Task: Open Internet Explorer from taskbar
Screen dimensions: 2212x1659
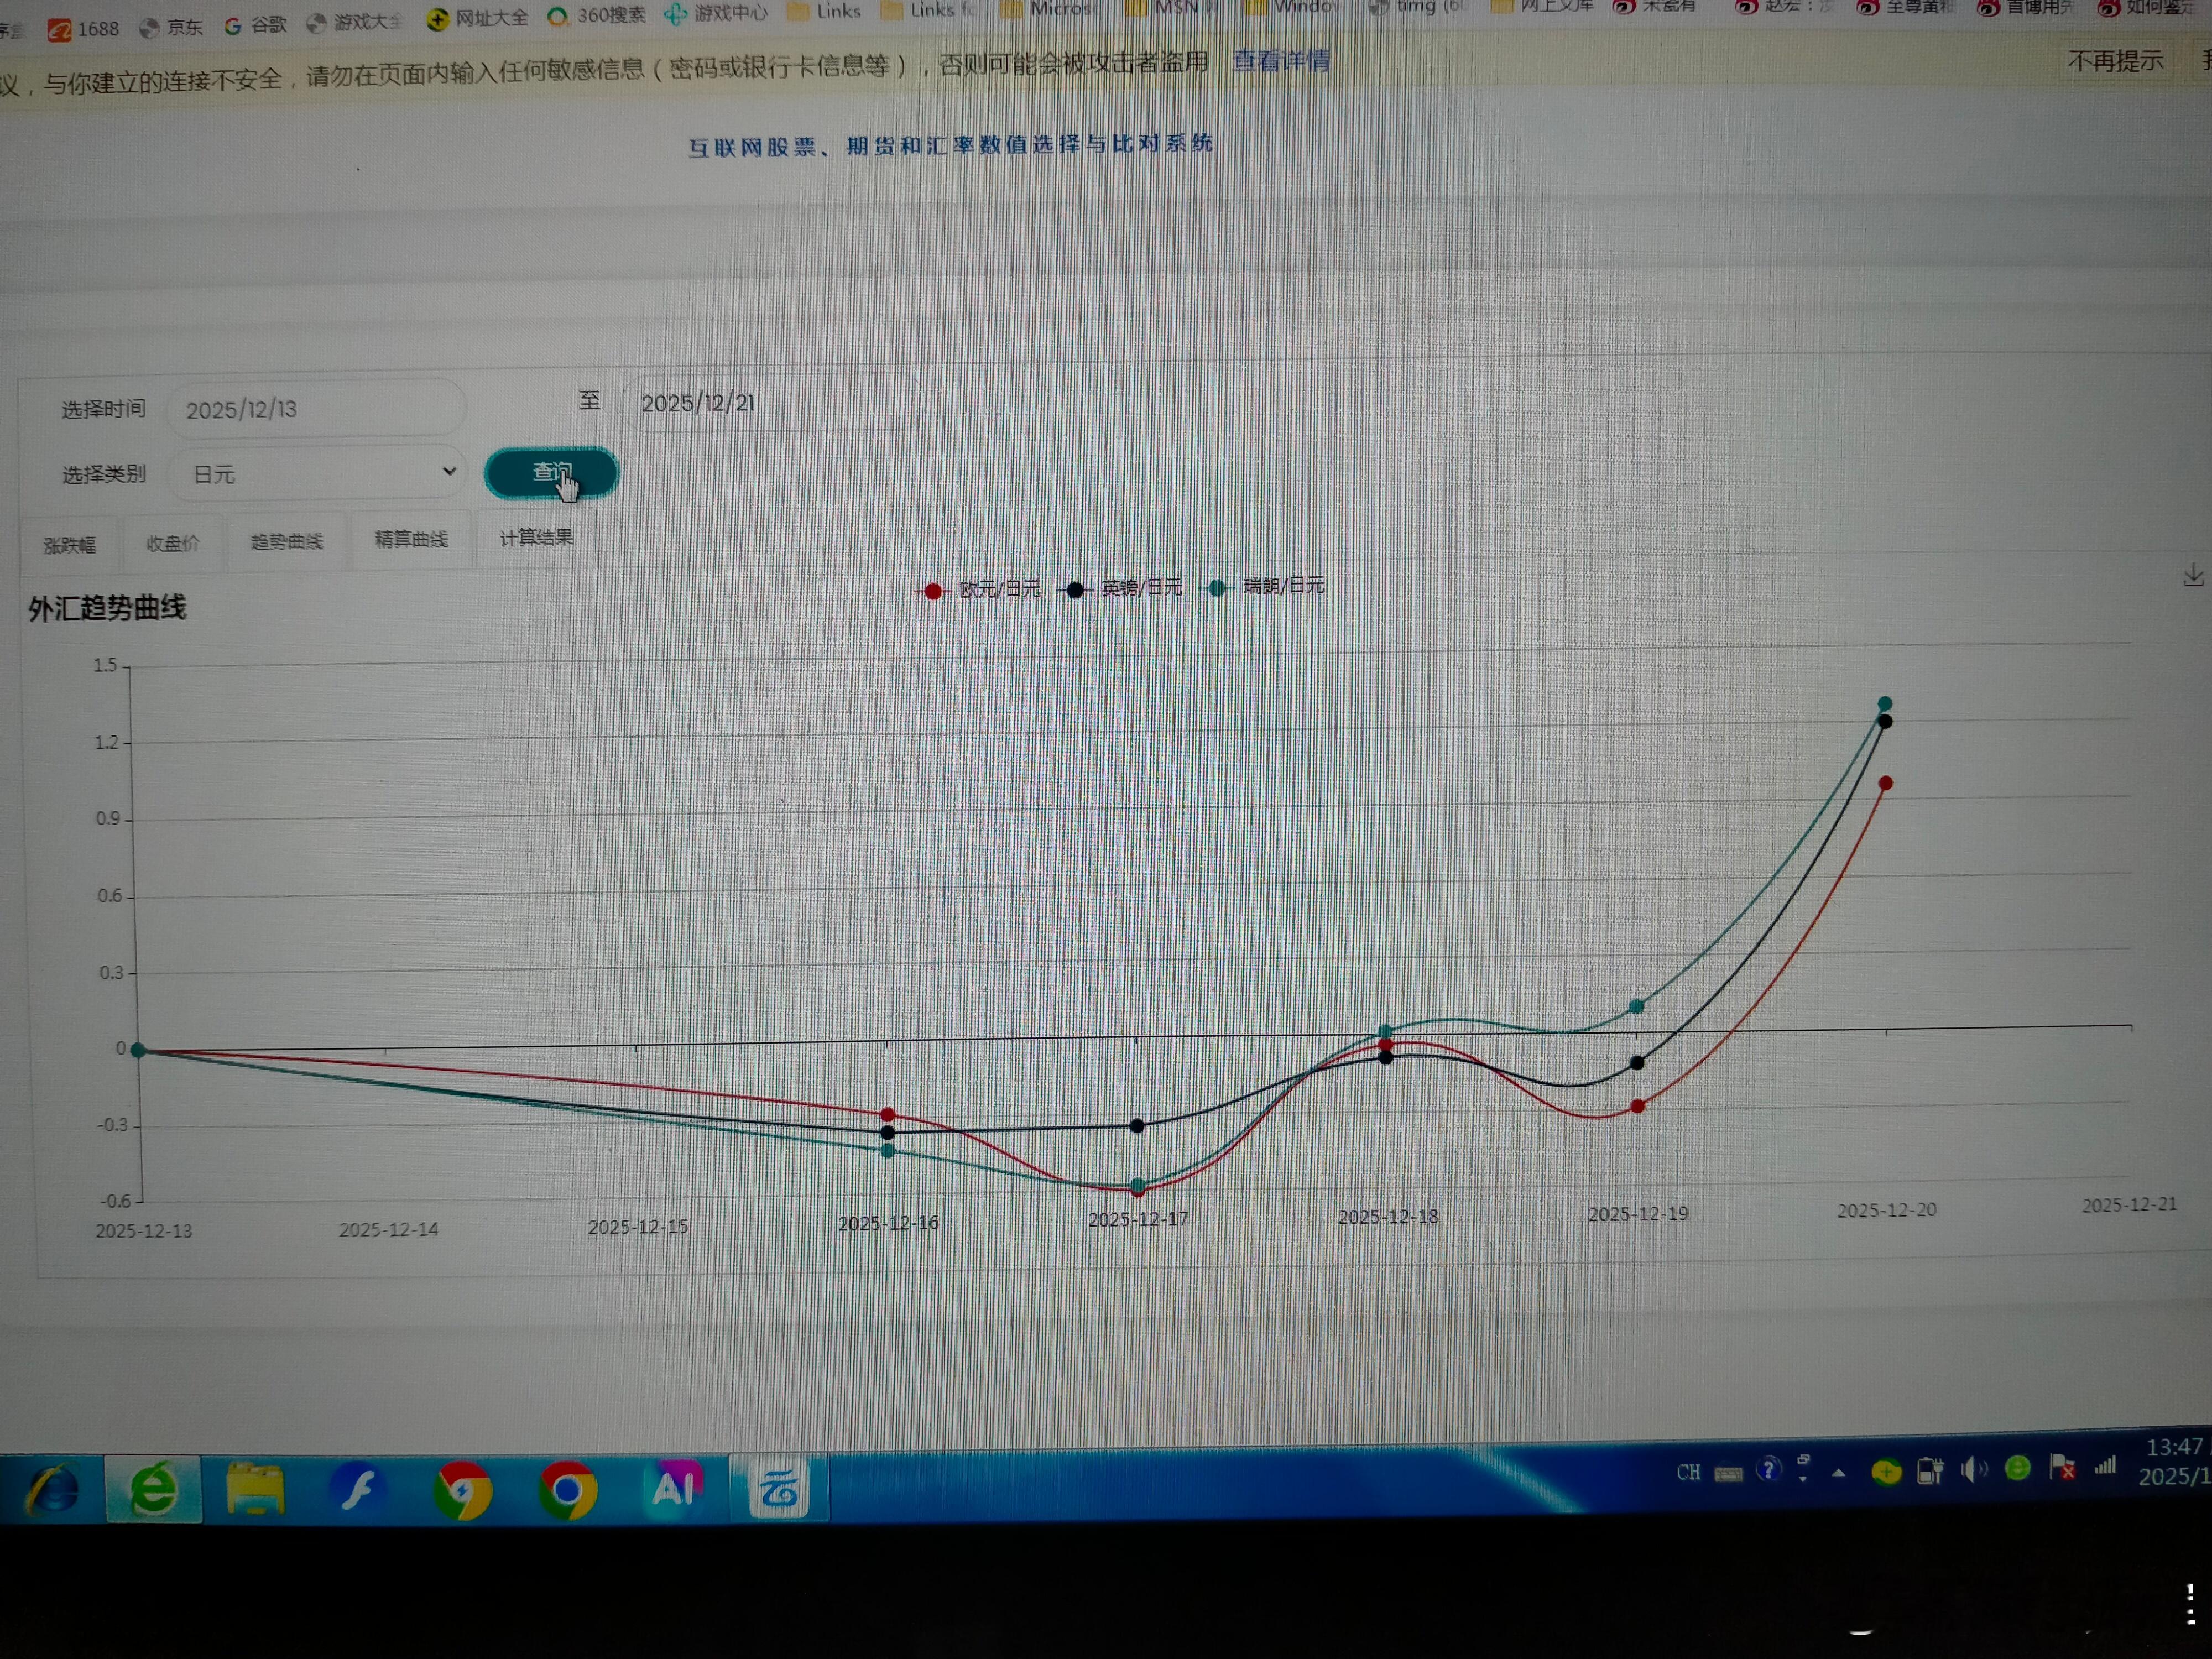Action: (x=52, y=1491)
